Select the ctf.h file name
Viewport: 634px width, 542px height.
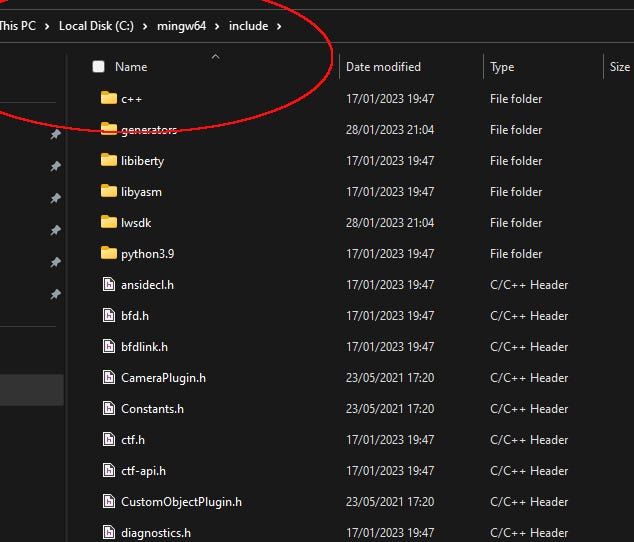pyautogui.click(x=133, y=440)
